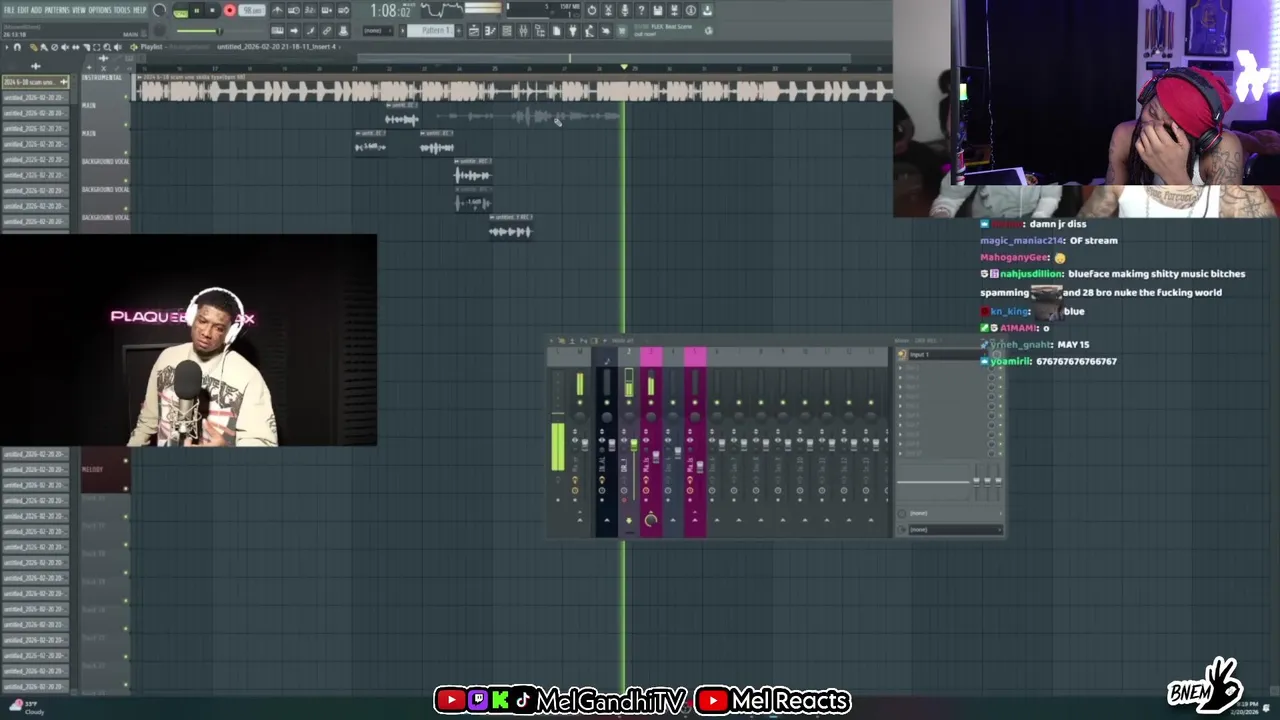Image resolution: width=1280 pixels, height=720 pixels.
Task: Adjust the master mixer track fader
Action: tap(585, 445)
